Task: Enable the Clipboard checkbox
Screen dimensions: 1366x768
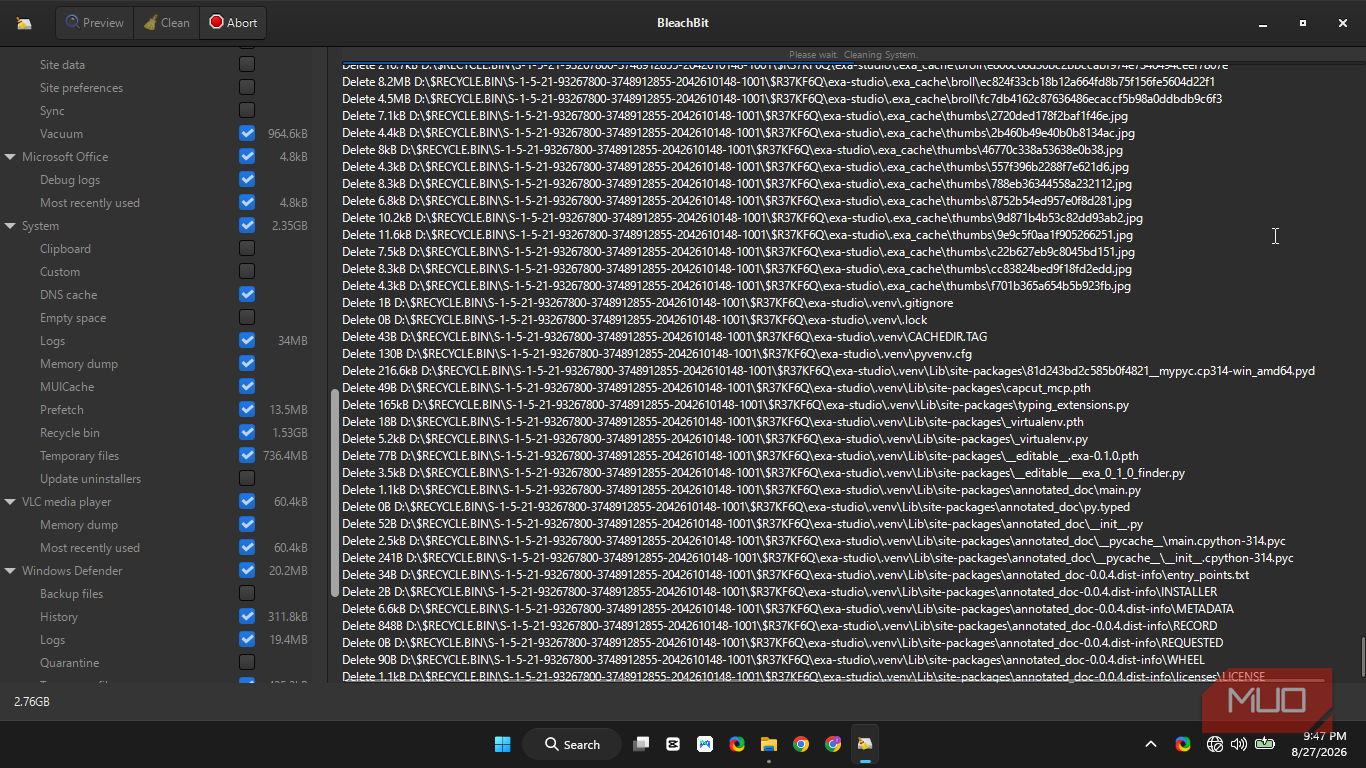Action: [247, 248]
